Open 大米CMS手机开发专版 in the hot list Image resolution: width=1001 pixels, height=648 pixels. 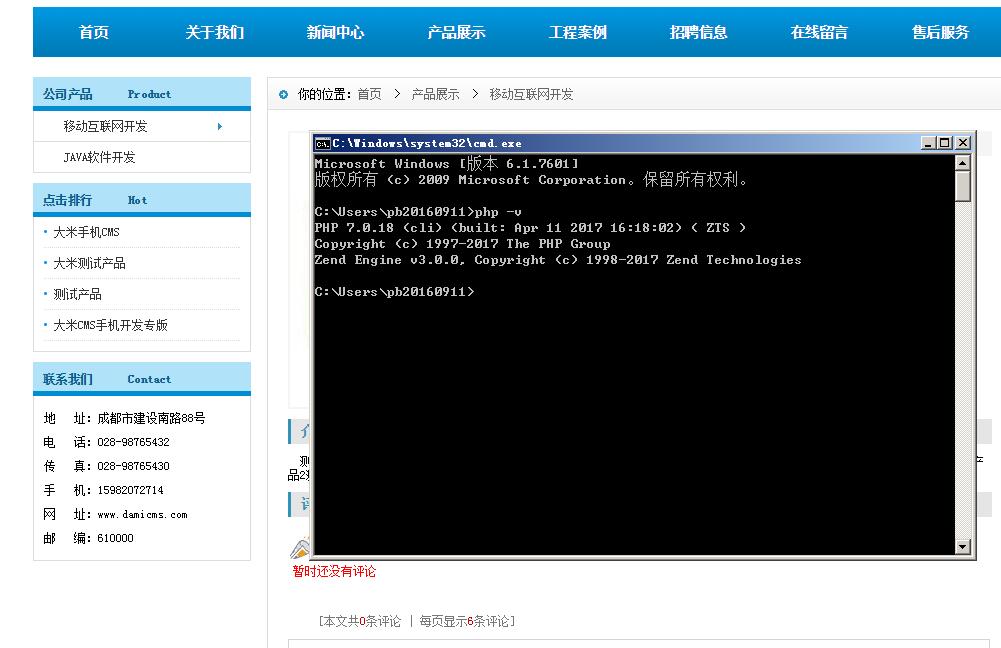point(110,325)
